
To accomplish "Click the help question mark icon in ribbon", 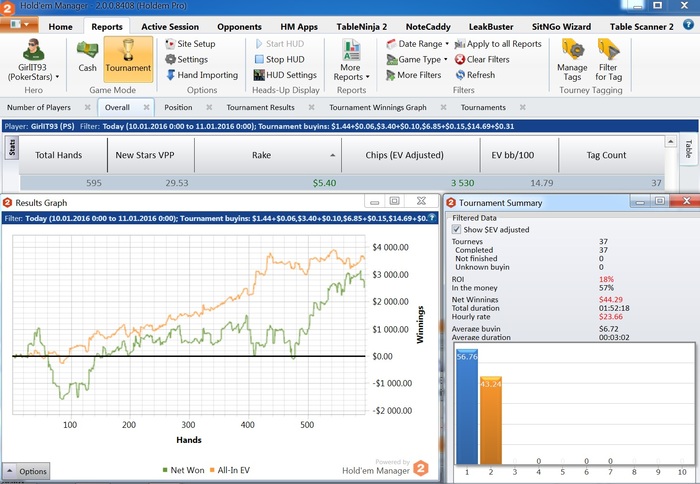I will coord(688,25).
